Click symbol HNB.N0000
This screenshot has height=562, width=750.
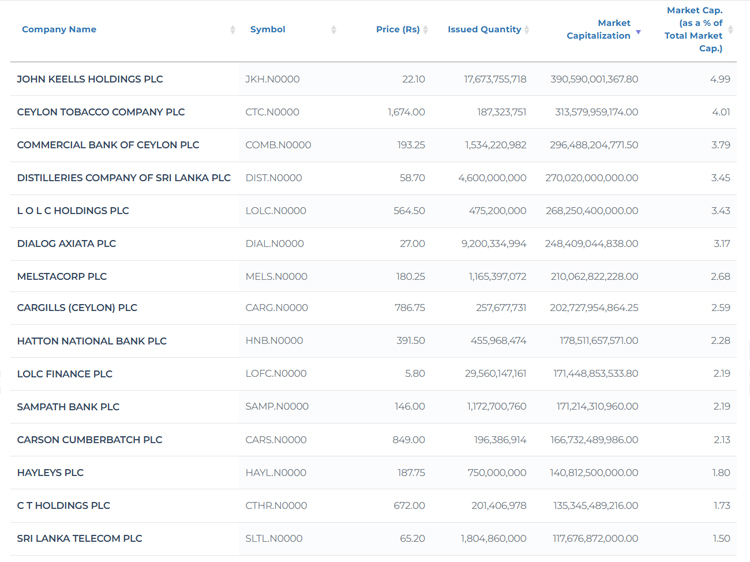(274, 341)
